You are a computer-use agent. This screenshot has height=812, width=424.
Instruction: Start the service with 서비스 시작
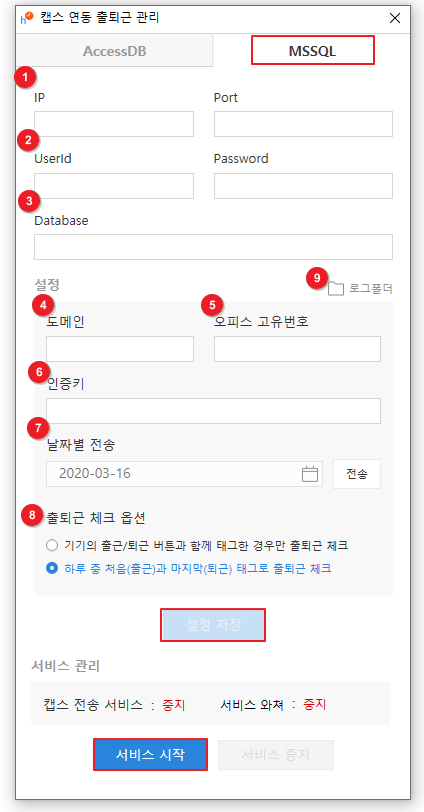pyautogui.click(x=151, y=755)
